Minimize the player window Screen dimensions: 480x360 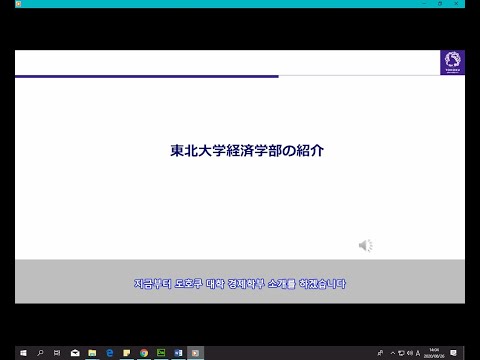(424, 4)
